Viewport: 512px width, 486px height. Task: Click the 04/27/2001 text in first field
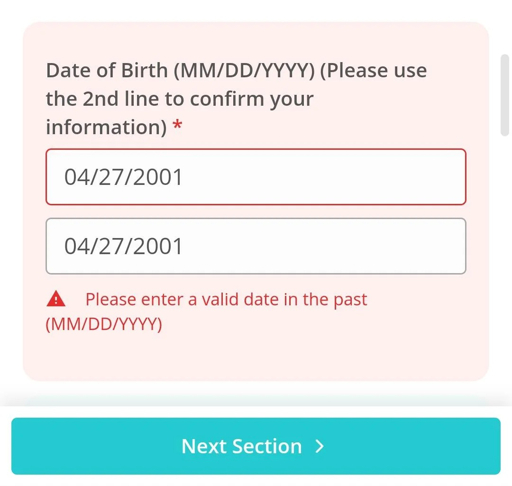(123, 177)
